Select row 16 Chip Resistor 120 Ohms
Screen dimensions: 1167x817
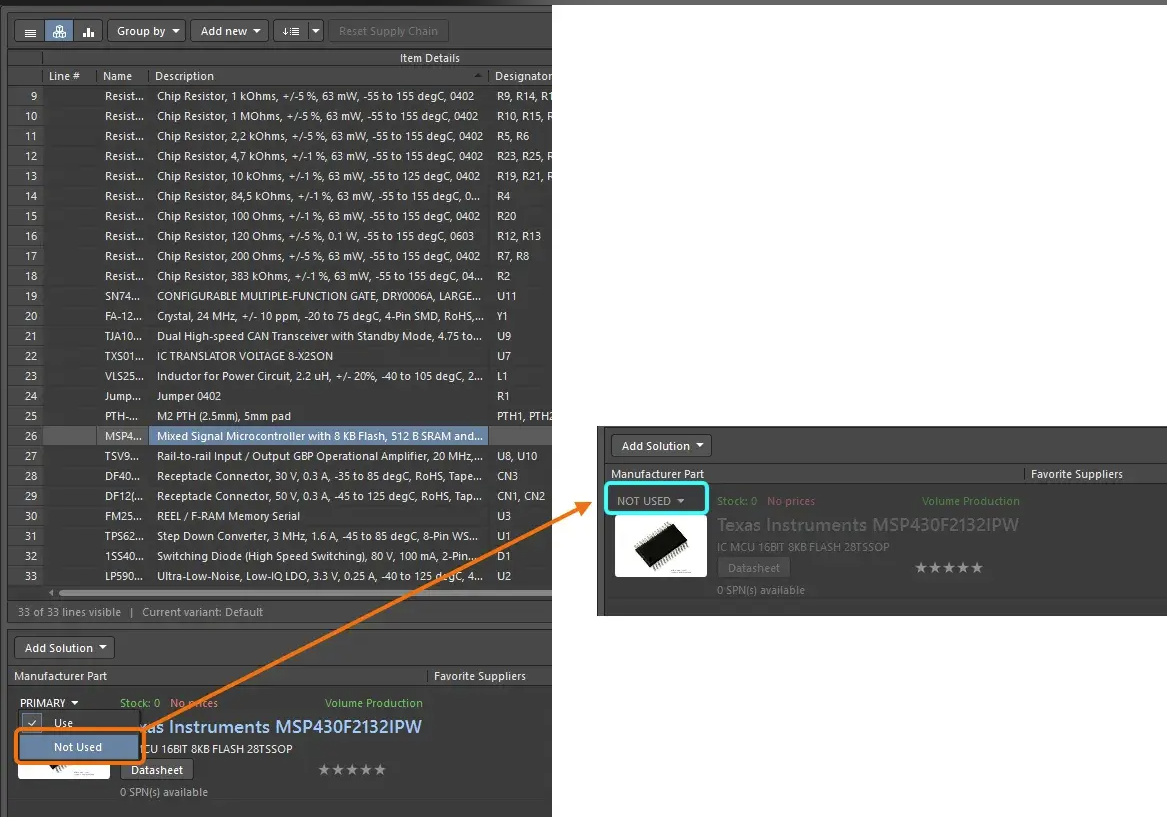280,236
